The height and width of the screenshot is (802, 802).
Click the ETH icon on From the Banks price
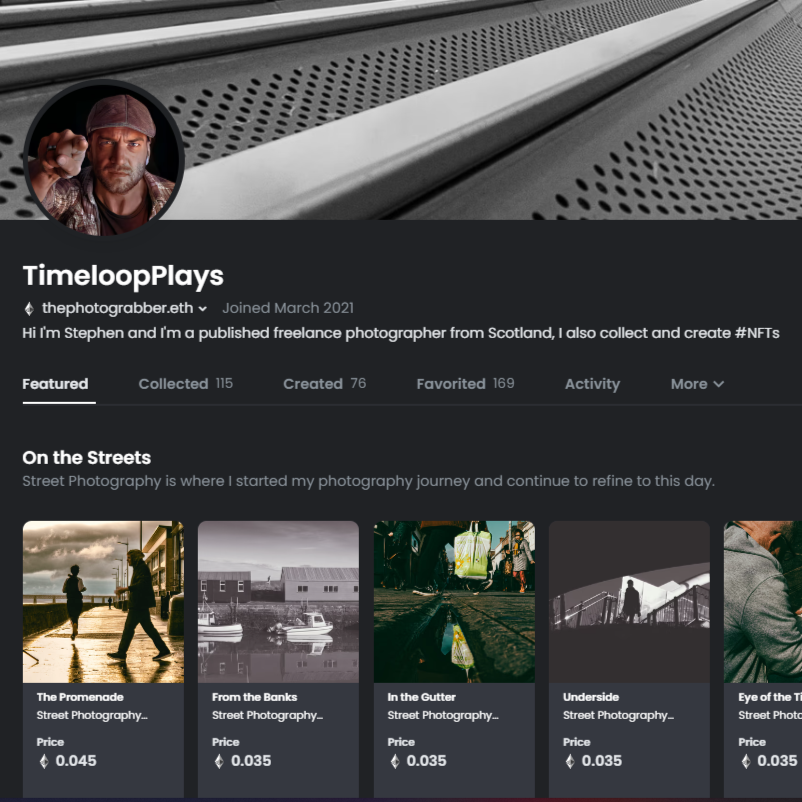coord(219,761)
